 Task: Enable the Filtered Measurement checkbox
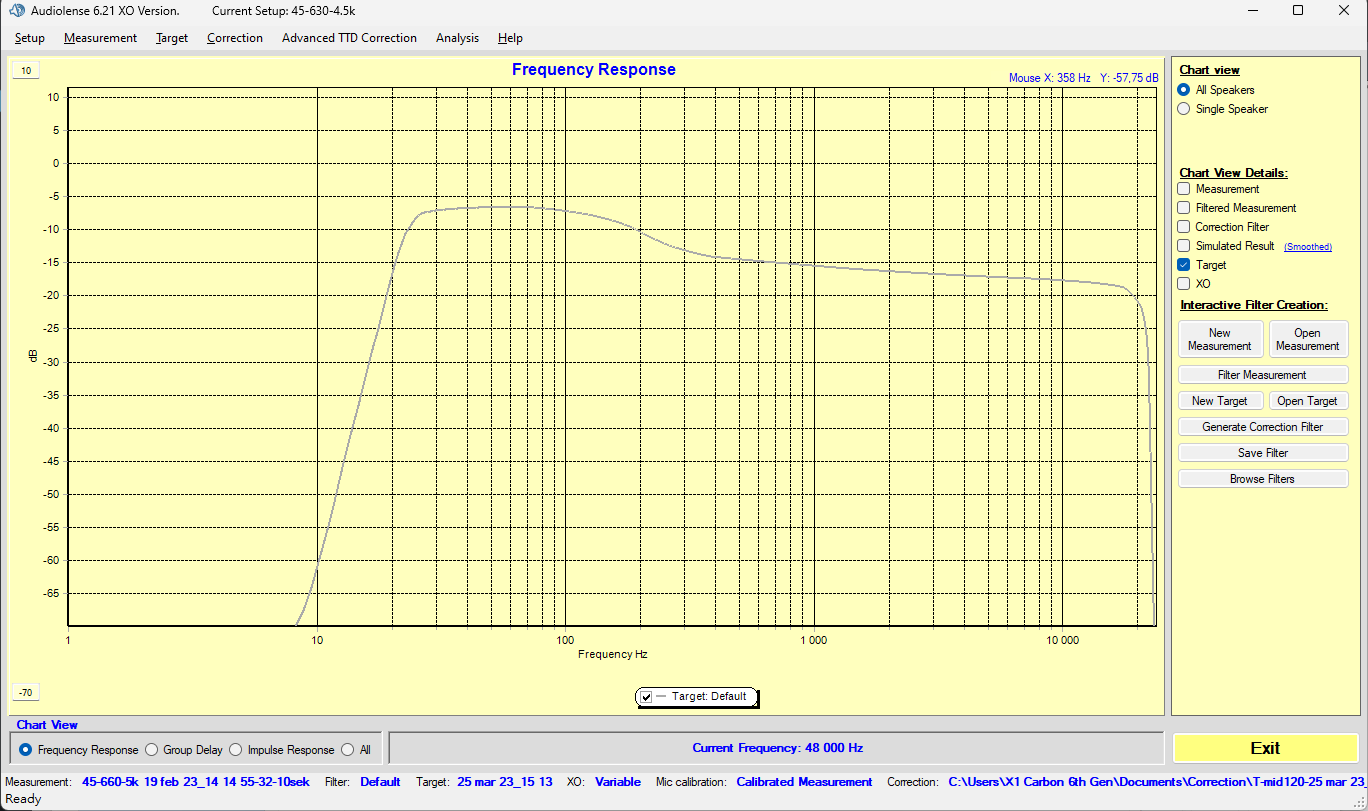pyautogui.click(x=1184, y=208)
